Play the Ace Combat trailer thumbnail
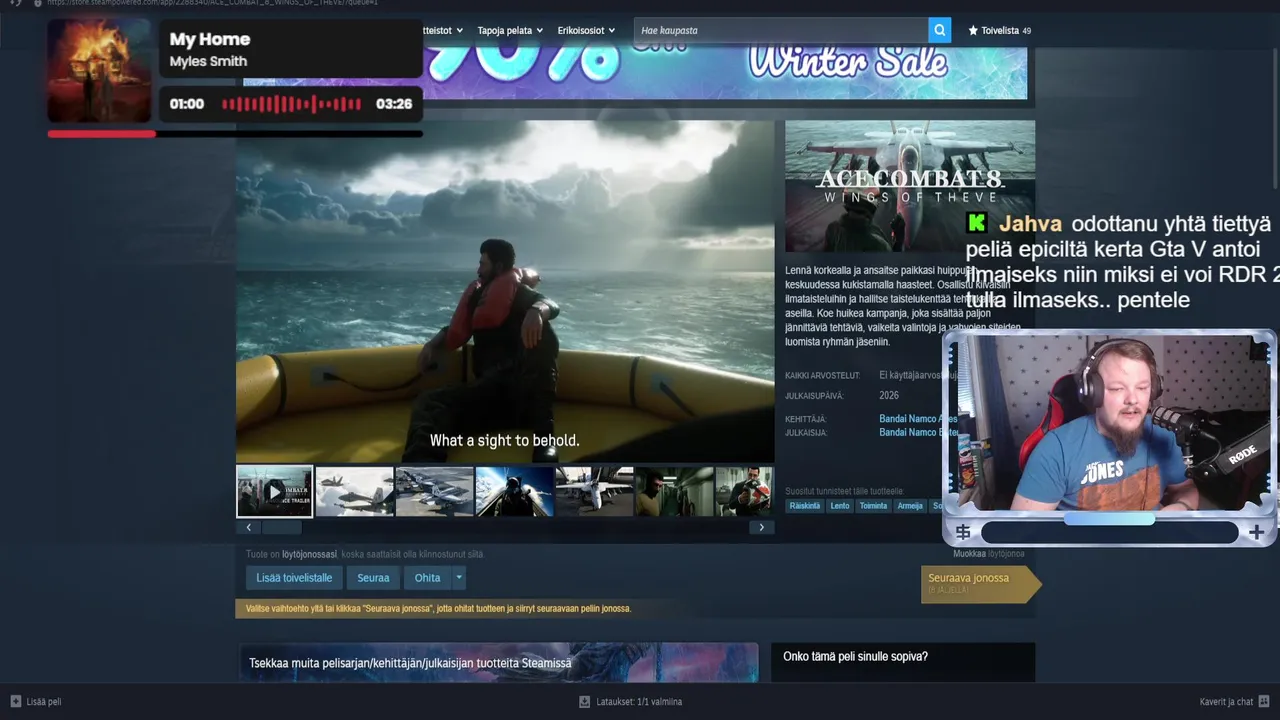 [x=275, y=491]
